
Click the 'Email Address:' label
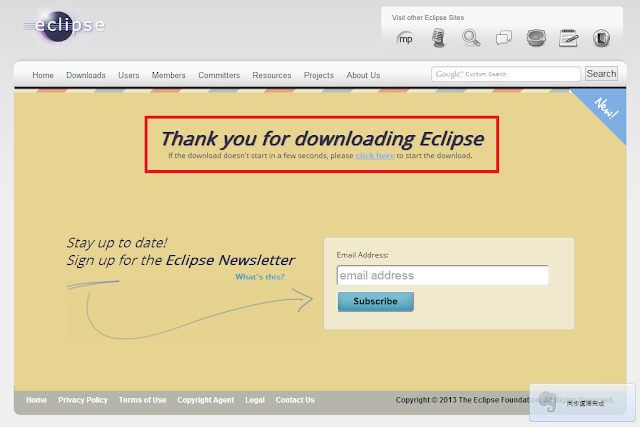click(x=362, y=255)
